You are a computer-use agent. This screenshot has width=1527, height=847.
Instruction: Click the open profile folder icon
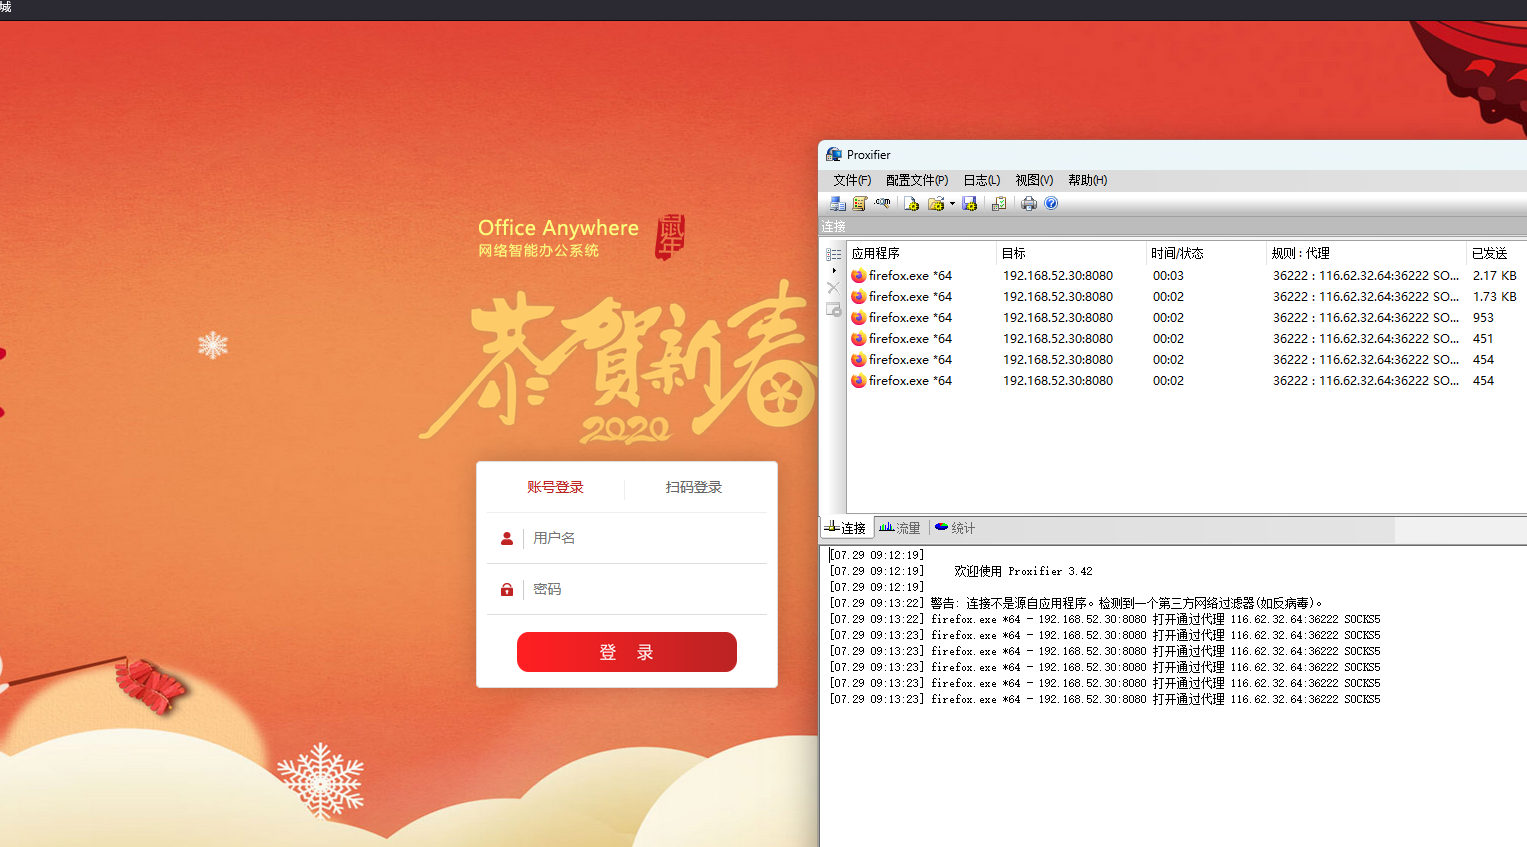(935, 203)
